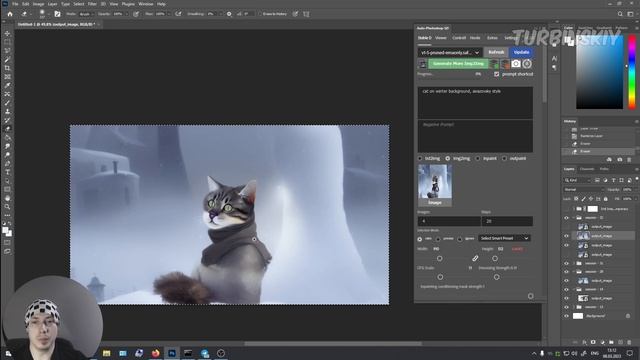This screenshot has width=640, height=360.
Task: Open the Select Smart Preset dropdown
Action: coord(504,238)
